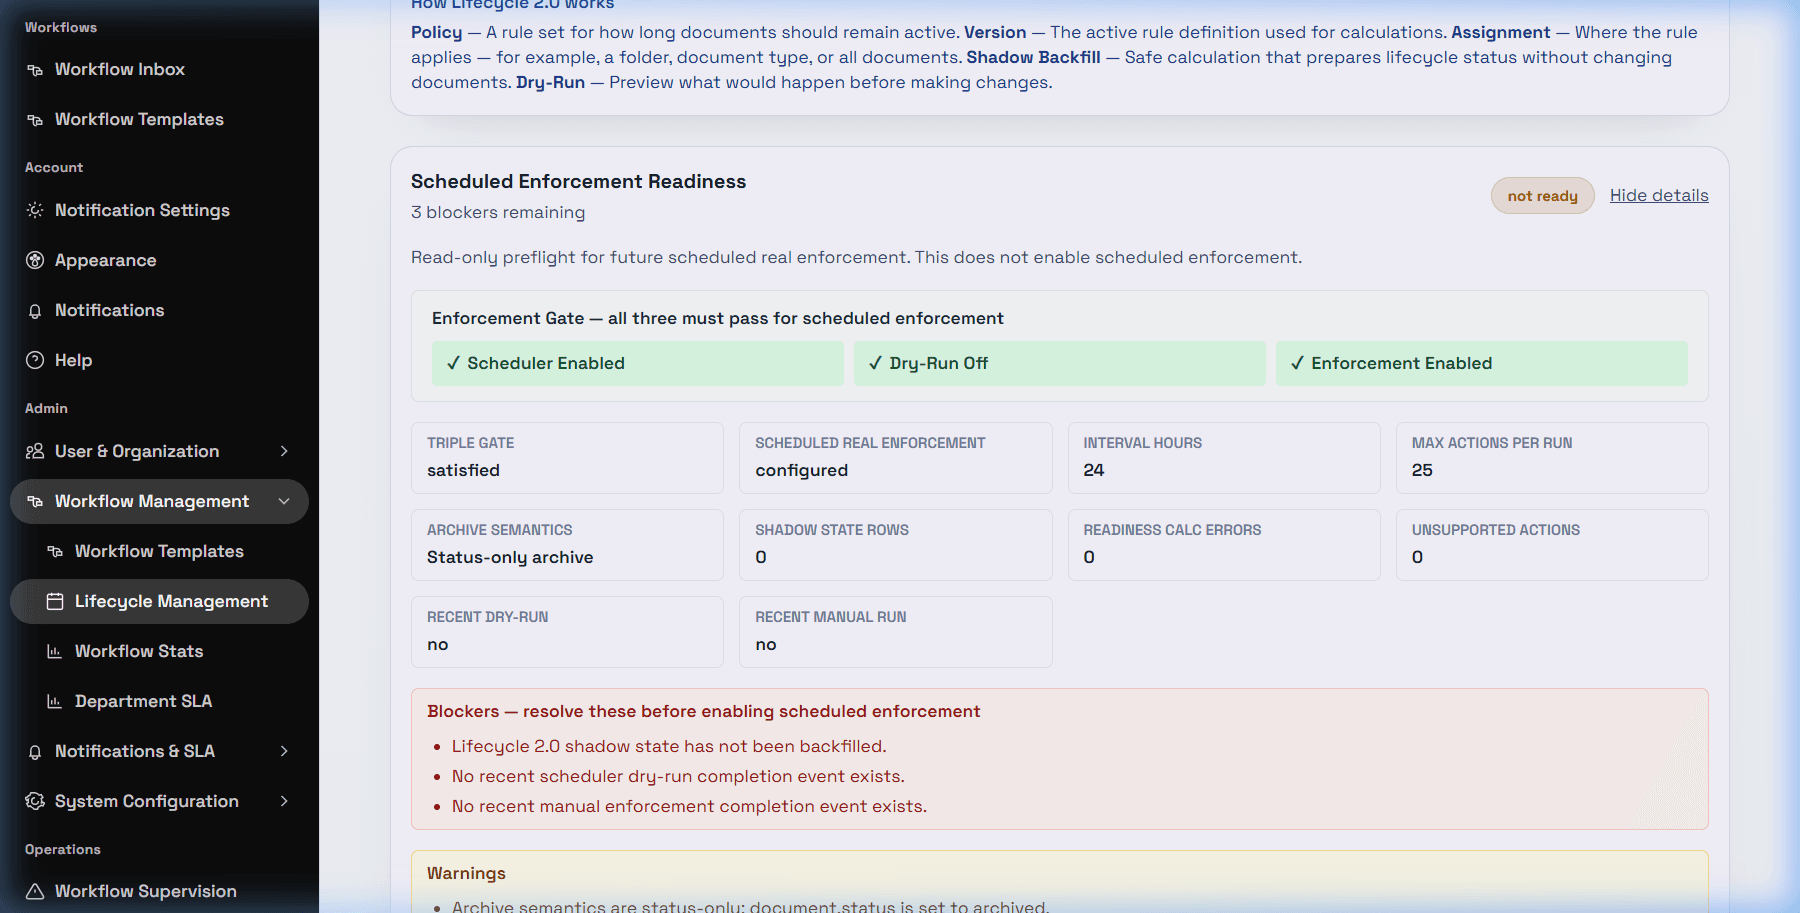Click the Notifications bell icon under Account
1800x913 pixels.
pyautogui.click(x=35, y=311)
